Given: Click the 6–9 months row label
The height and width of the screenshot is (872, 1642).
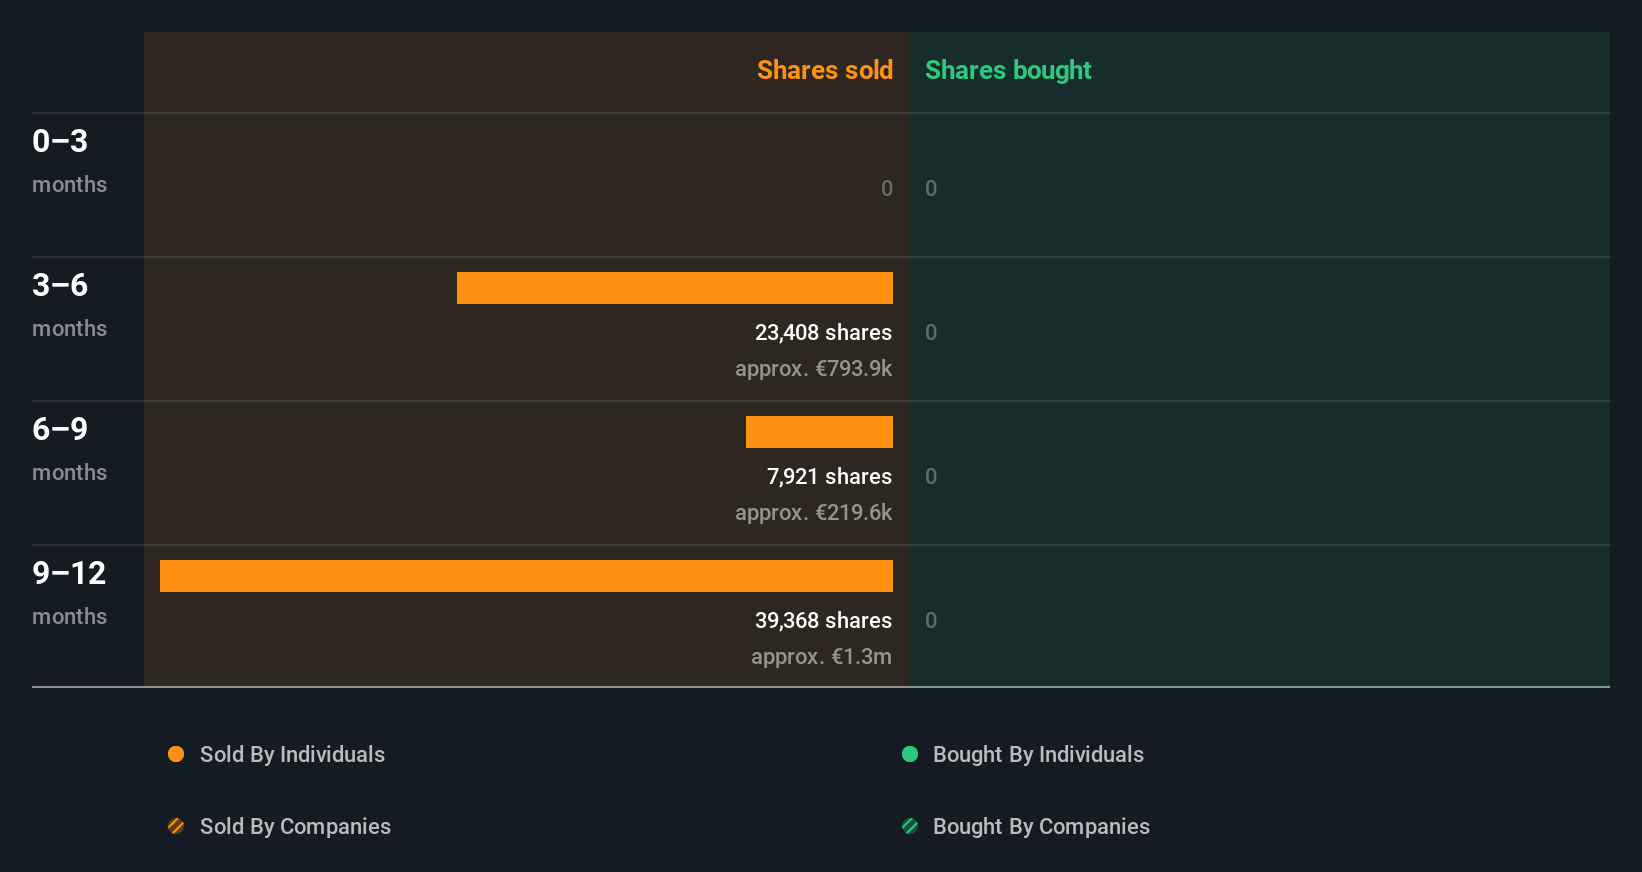Looking at the screenshot, I should click(69, 449).
